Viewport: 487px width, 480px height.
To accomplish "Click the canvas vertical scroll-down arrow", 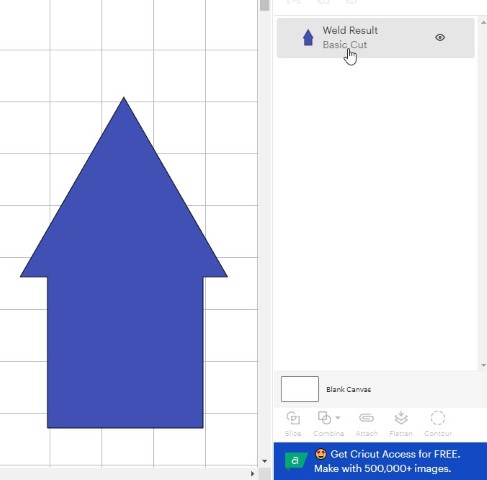I will [x=264, y=461].
